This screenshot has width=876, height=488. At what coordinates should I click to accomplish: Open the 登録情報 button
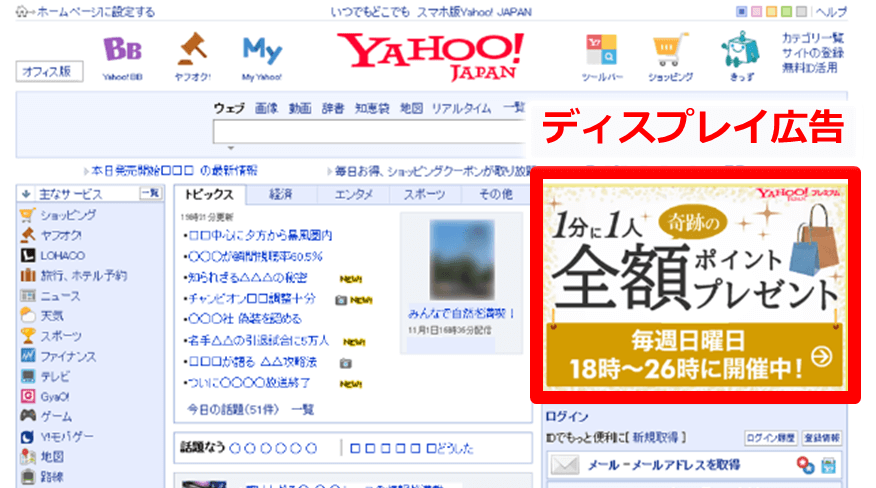tap(822, 438)
